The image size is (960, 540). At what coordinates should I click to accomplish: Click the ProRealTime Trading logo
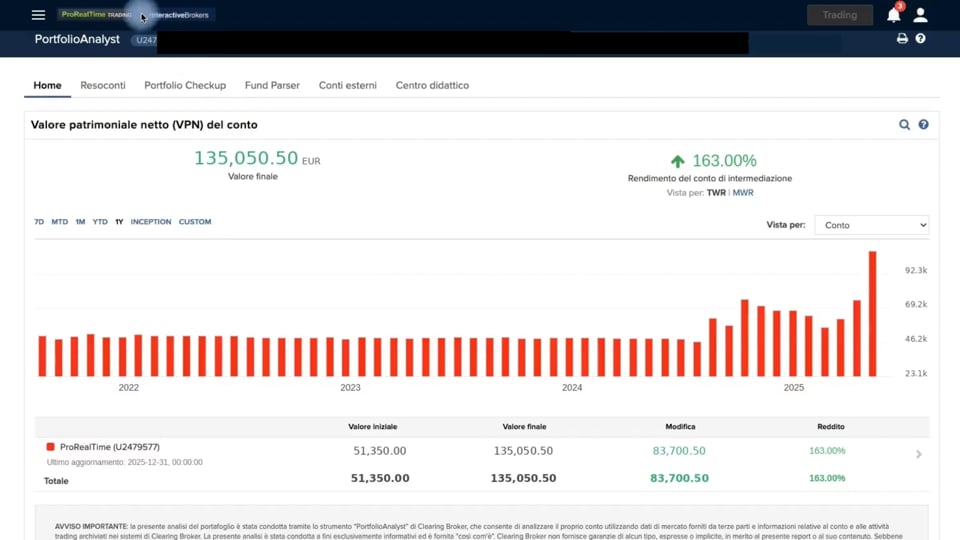(x=96, y=15)
